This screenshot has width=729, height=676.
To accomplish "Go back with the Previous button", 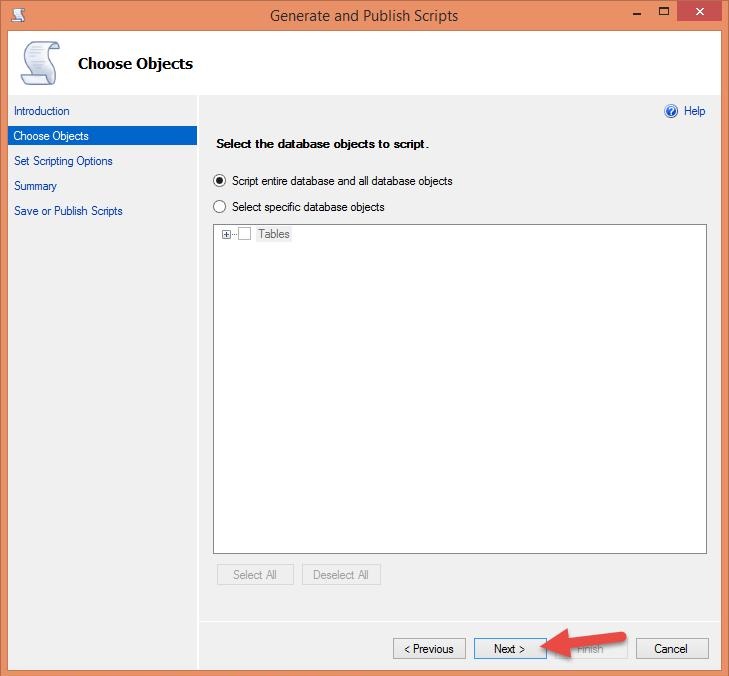I will point(429,649).
